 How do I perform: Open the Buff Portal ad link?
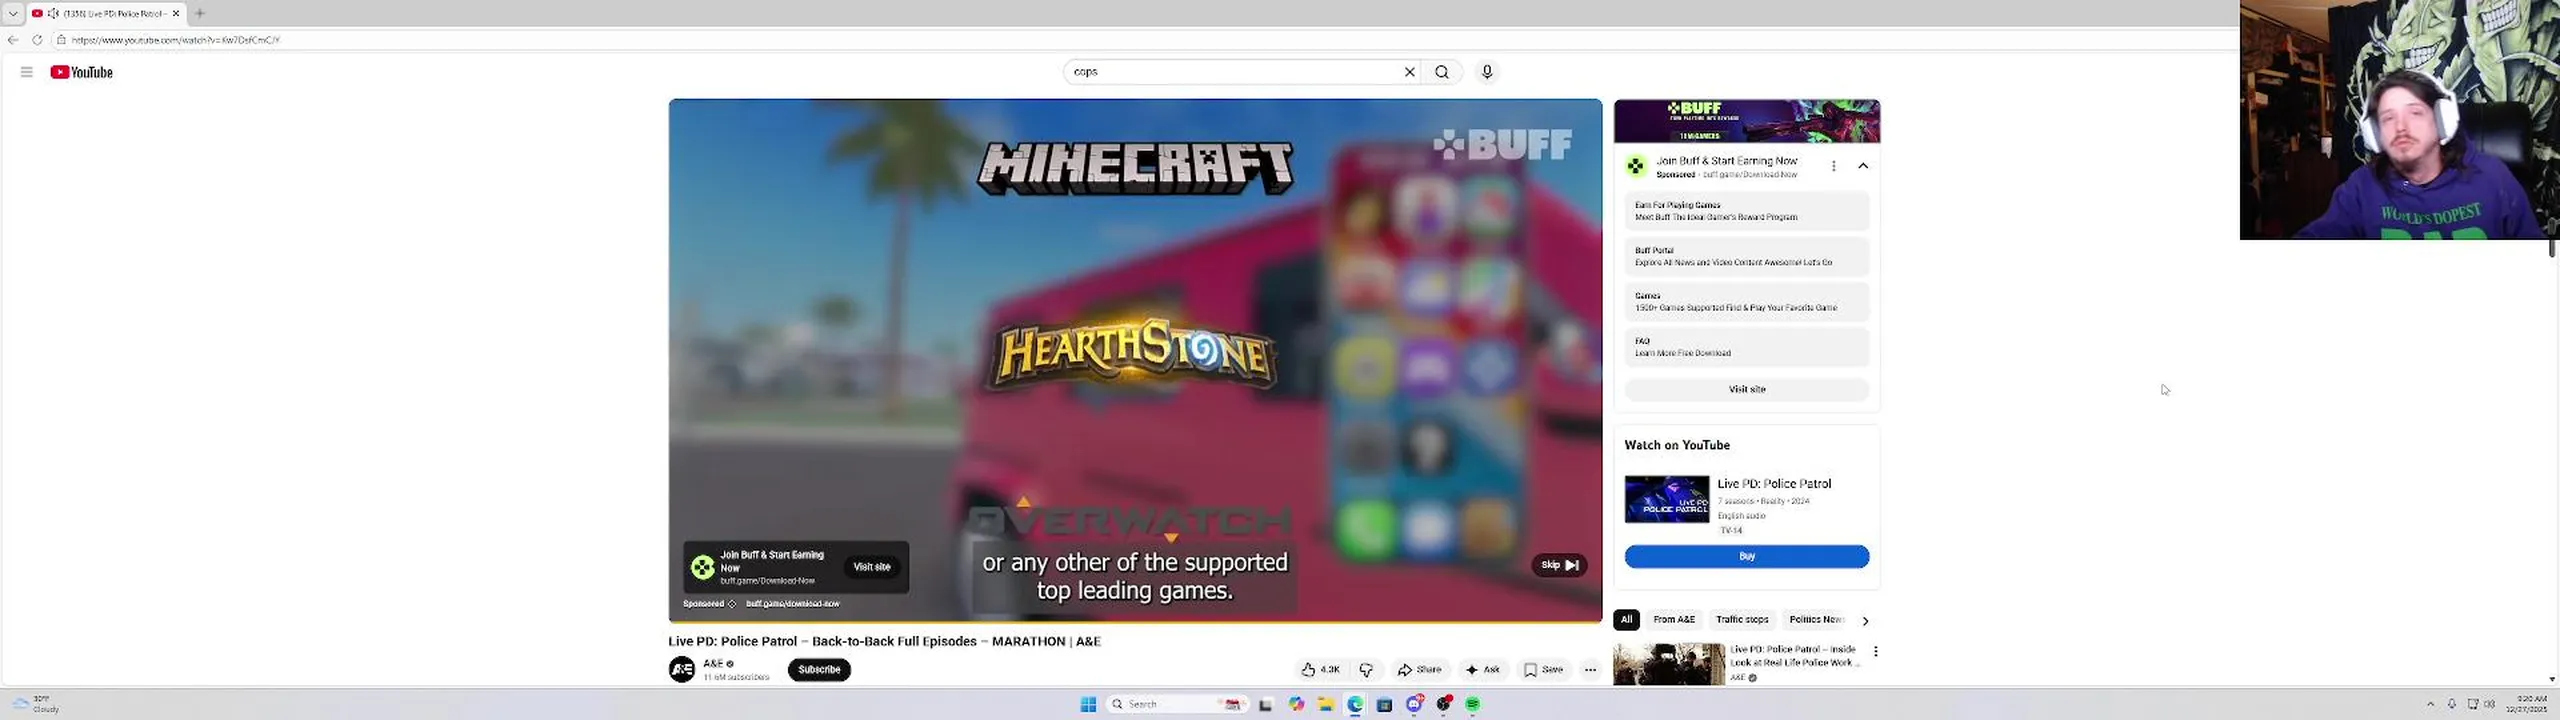tap(1747, 256)
